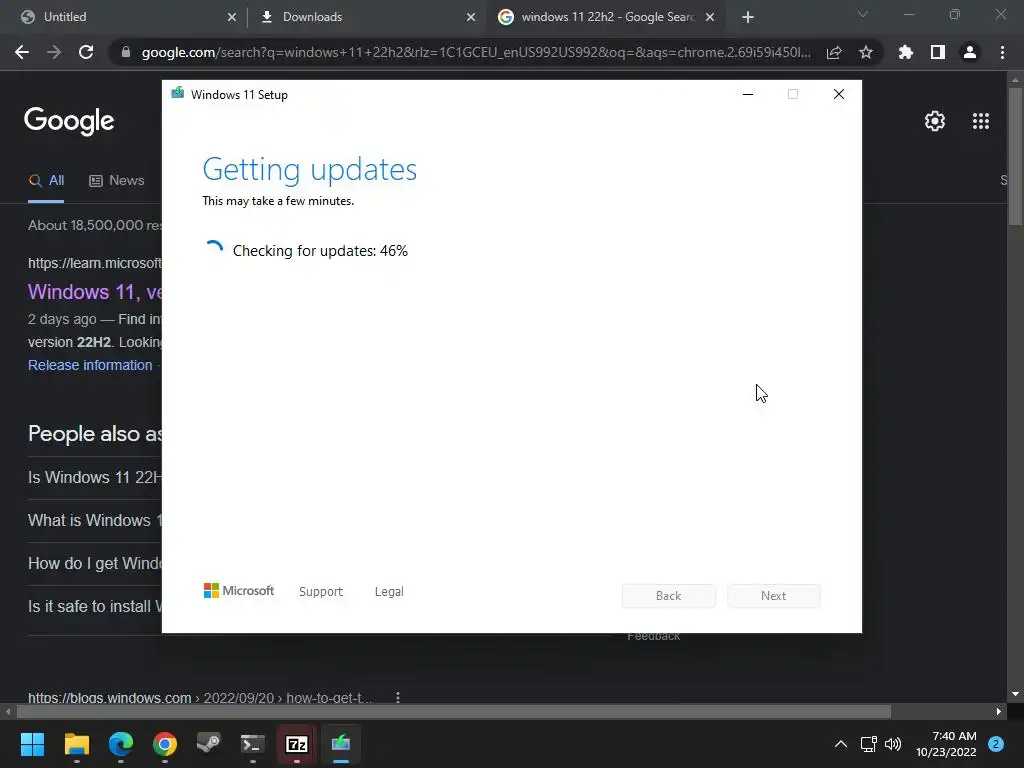This screenshot has width=1024, height=768.
Task: Click Chrome forward navigation arrow
Action: pos(54,52)
